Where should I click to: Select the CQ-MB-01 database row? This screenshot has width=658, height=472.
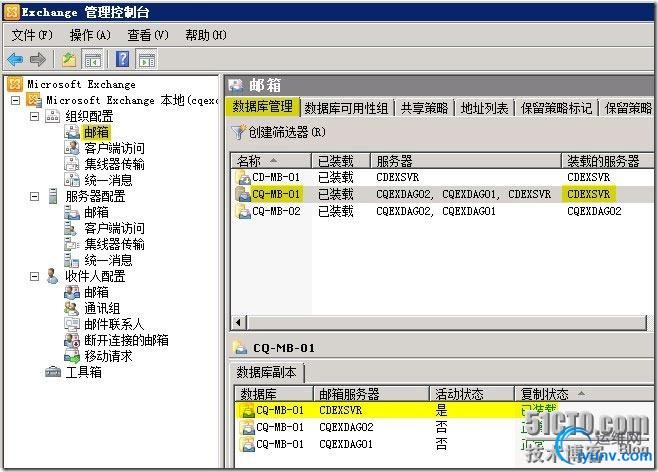pyautogui.click(x=442, y=194)
